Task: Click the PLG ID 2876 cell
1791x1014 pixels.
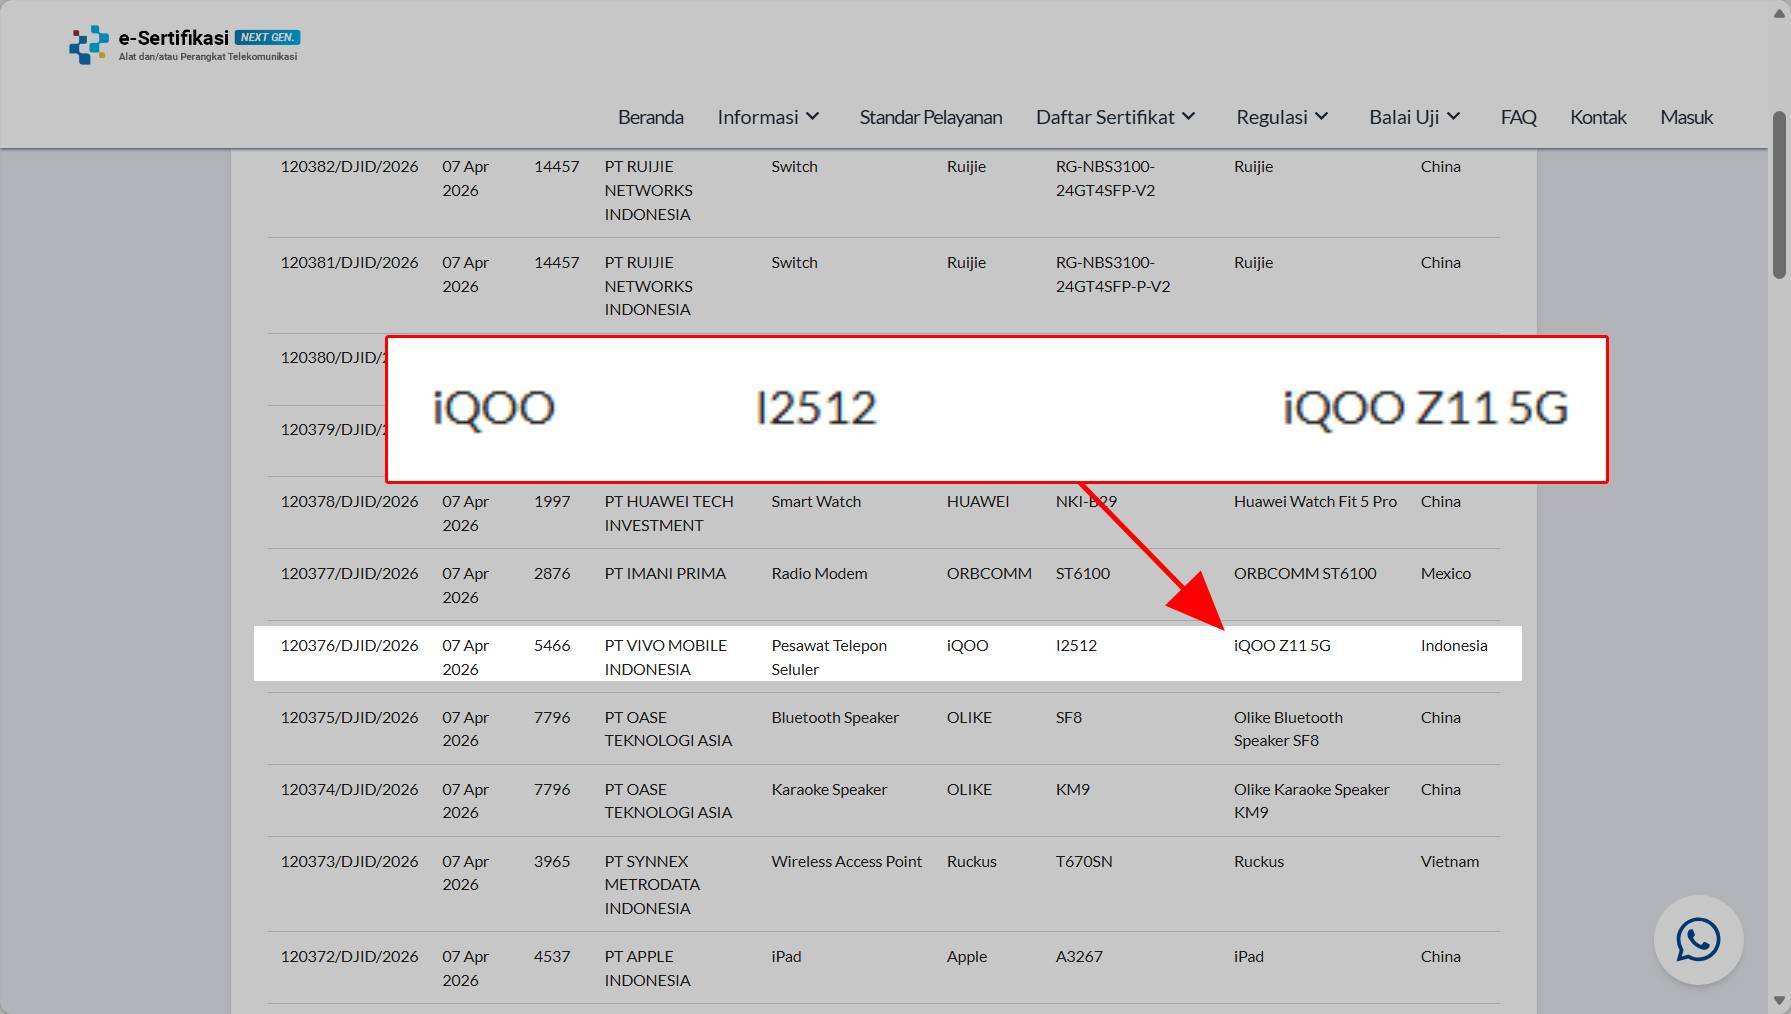Action: pos(552,574)
